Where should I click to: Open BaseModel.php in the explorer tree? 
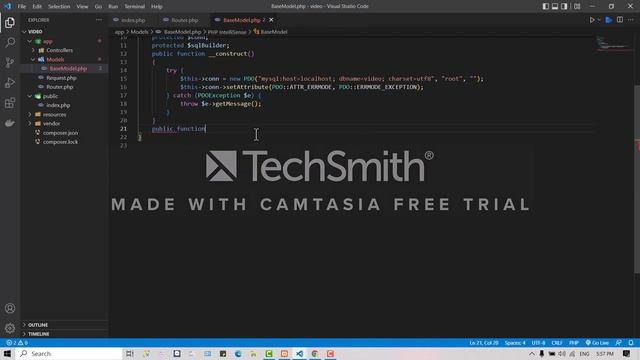point(64,69)
